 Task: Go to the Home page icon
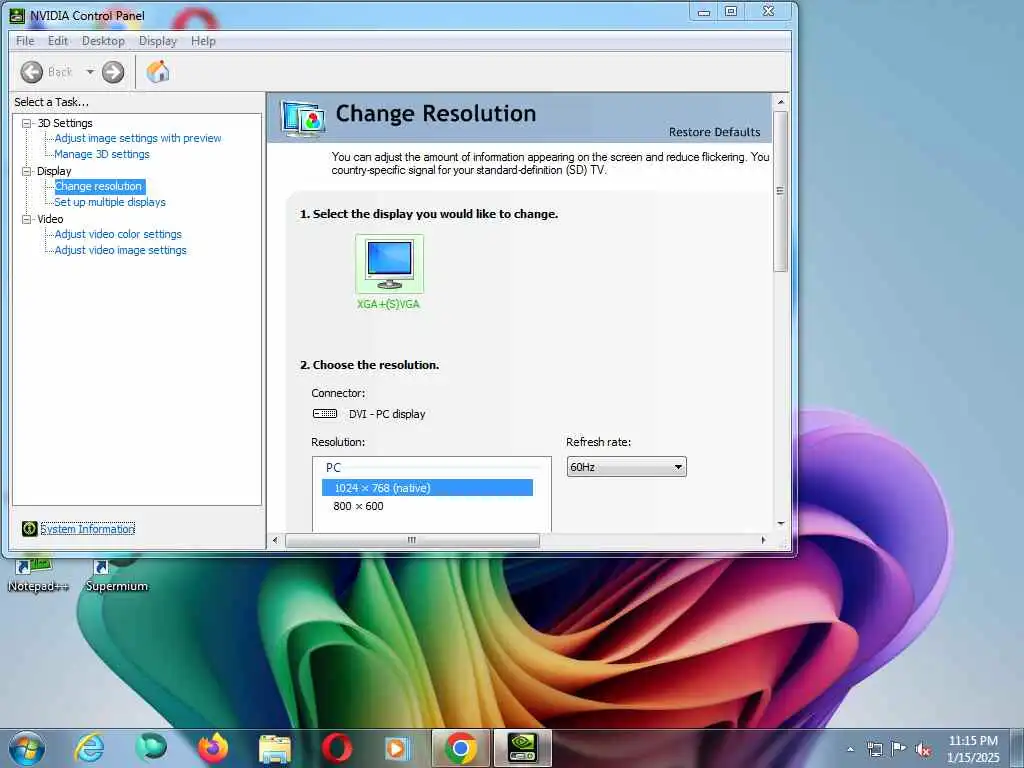point(157,72)
